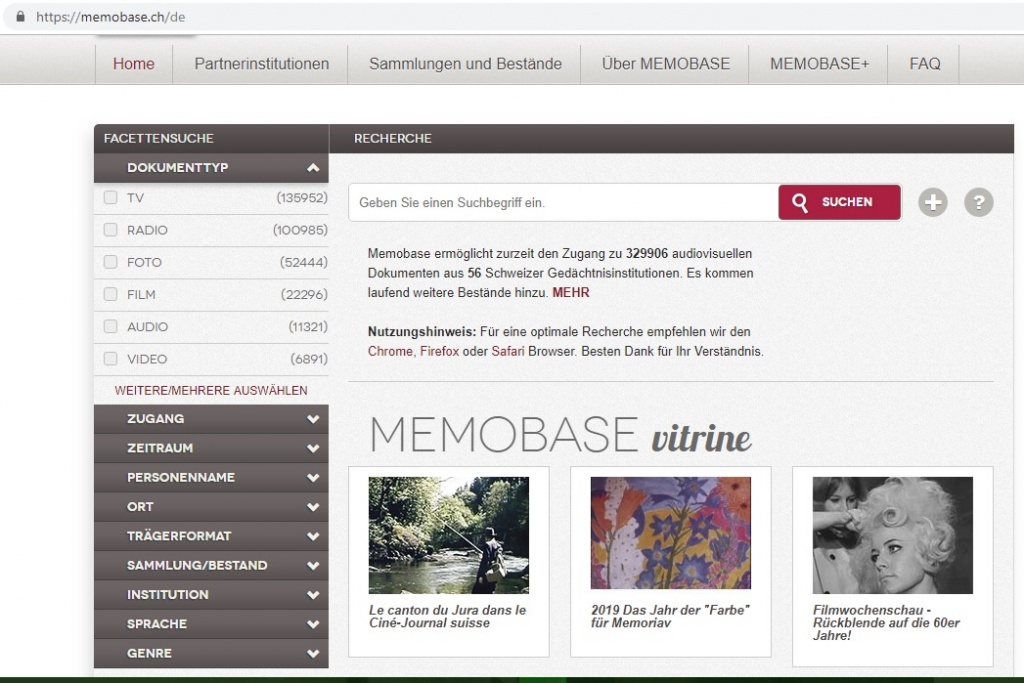Open the Chrome browser link
1024x683 pixels.
390,351
